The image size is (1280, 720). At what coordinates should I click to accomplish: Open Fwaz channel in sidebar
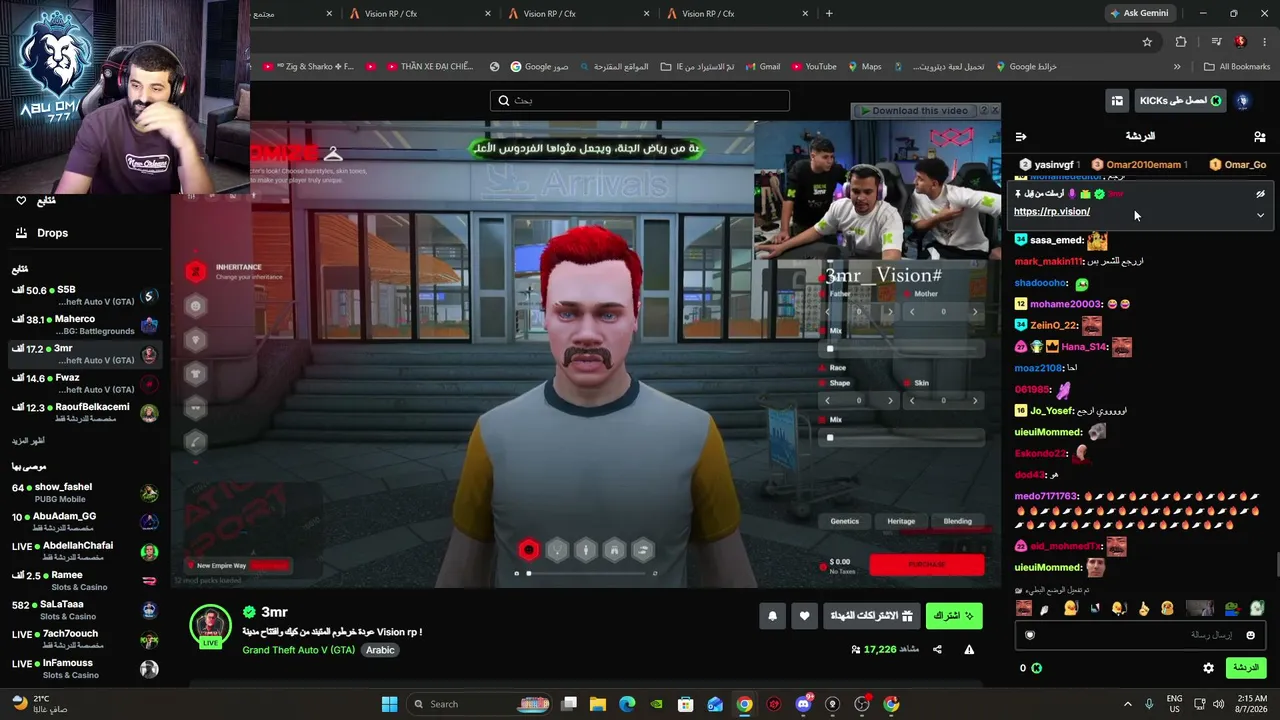84,384
